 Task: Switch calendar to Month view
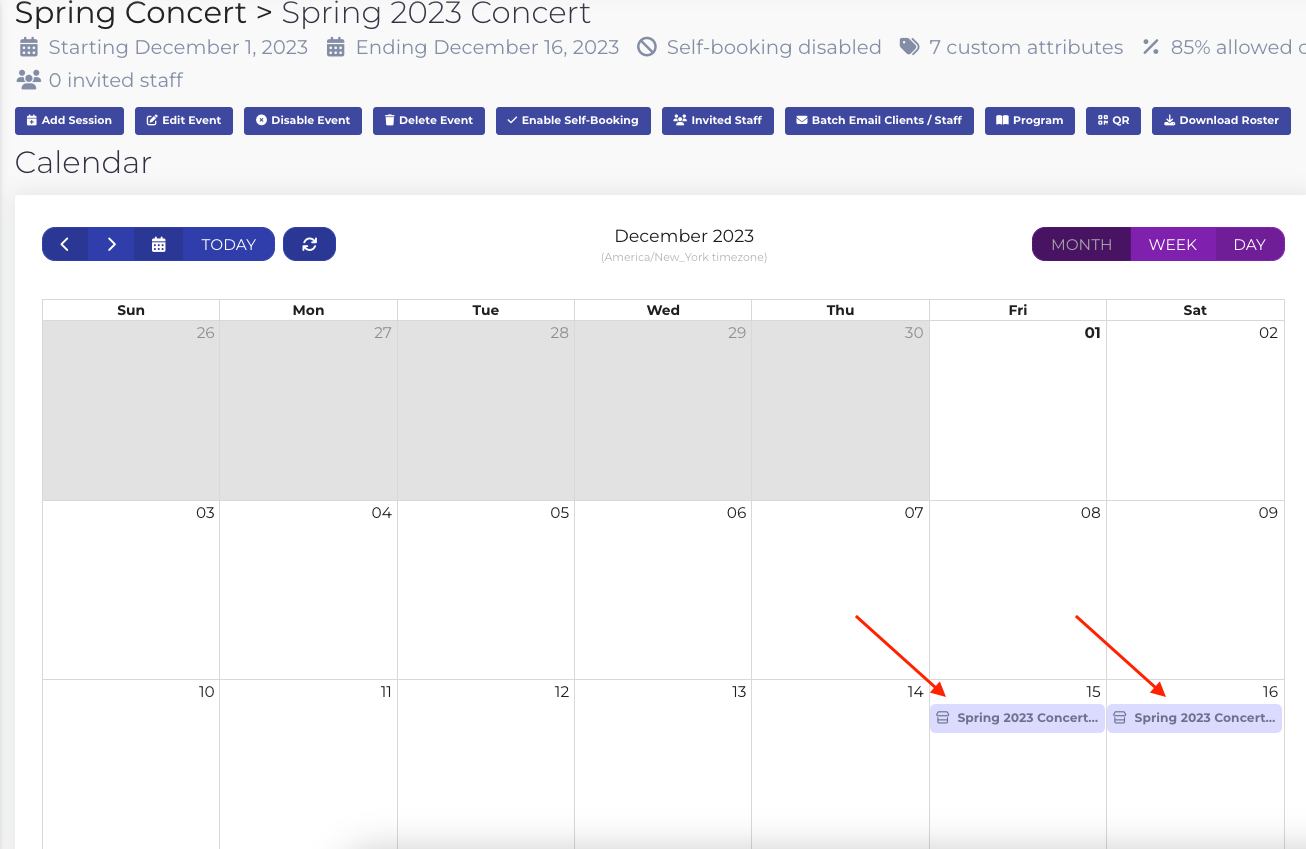(1081, 244)
